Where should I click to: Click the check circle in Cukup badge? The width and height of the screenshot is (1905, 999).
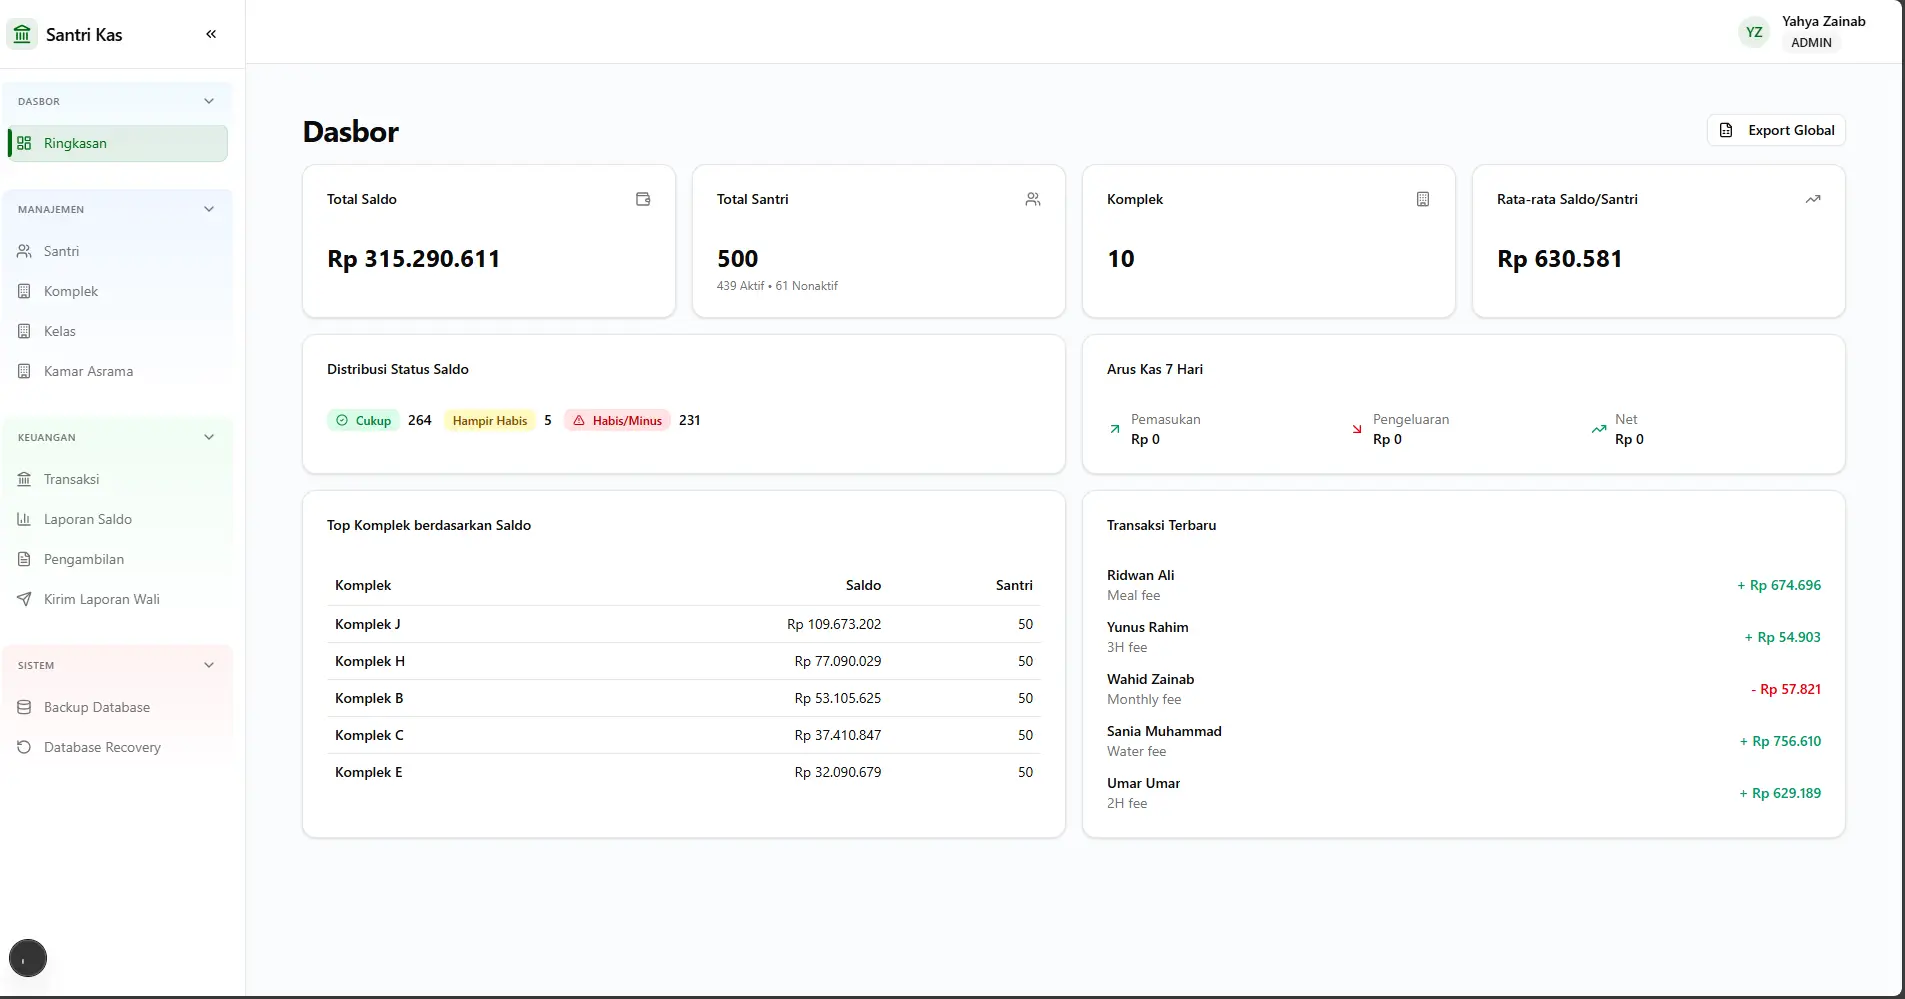click(x=342, y=420)
